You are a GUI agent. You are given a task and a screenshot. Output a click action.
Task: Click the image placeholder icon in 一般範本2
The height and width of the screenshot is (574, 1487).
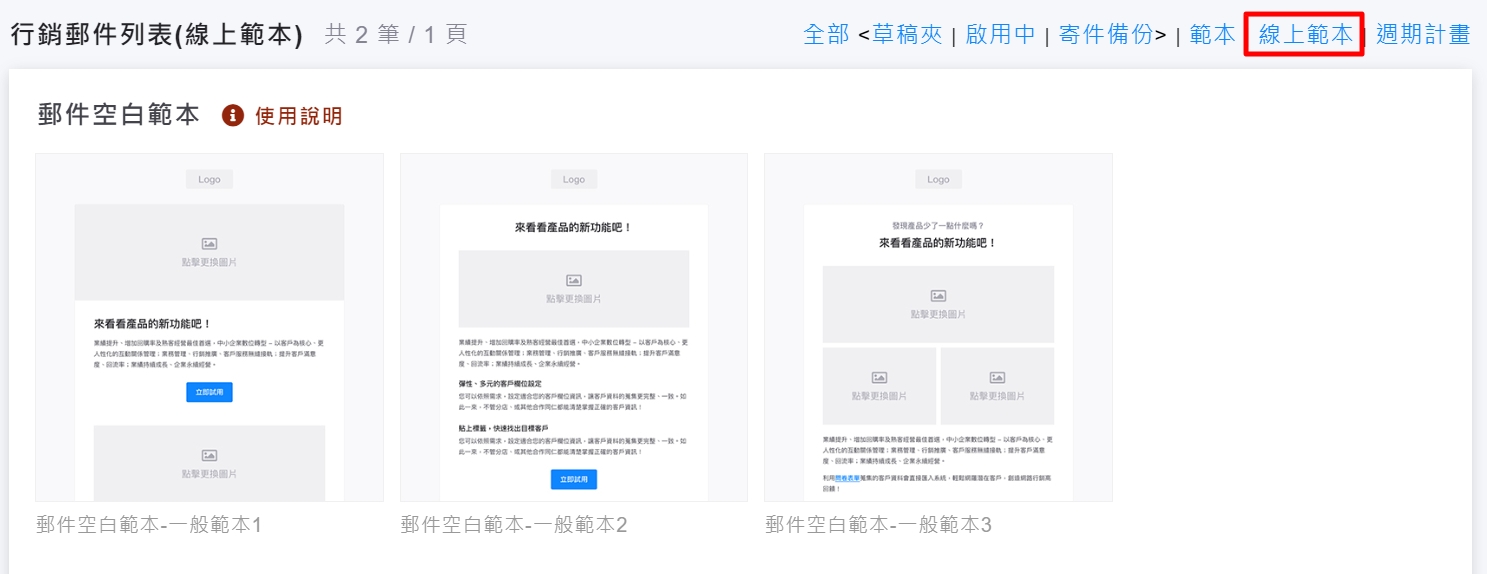(x=574, y=281)
